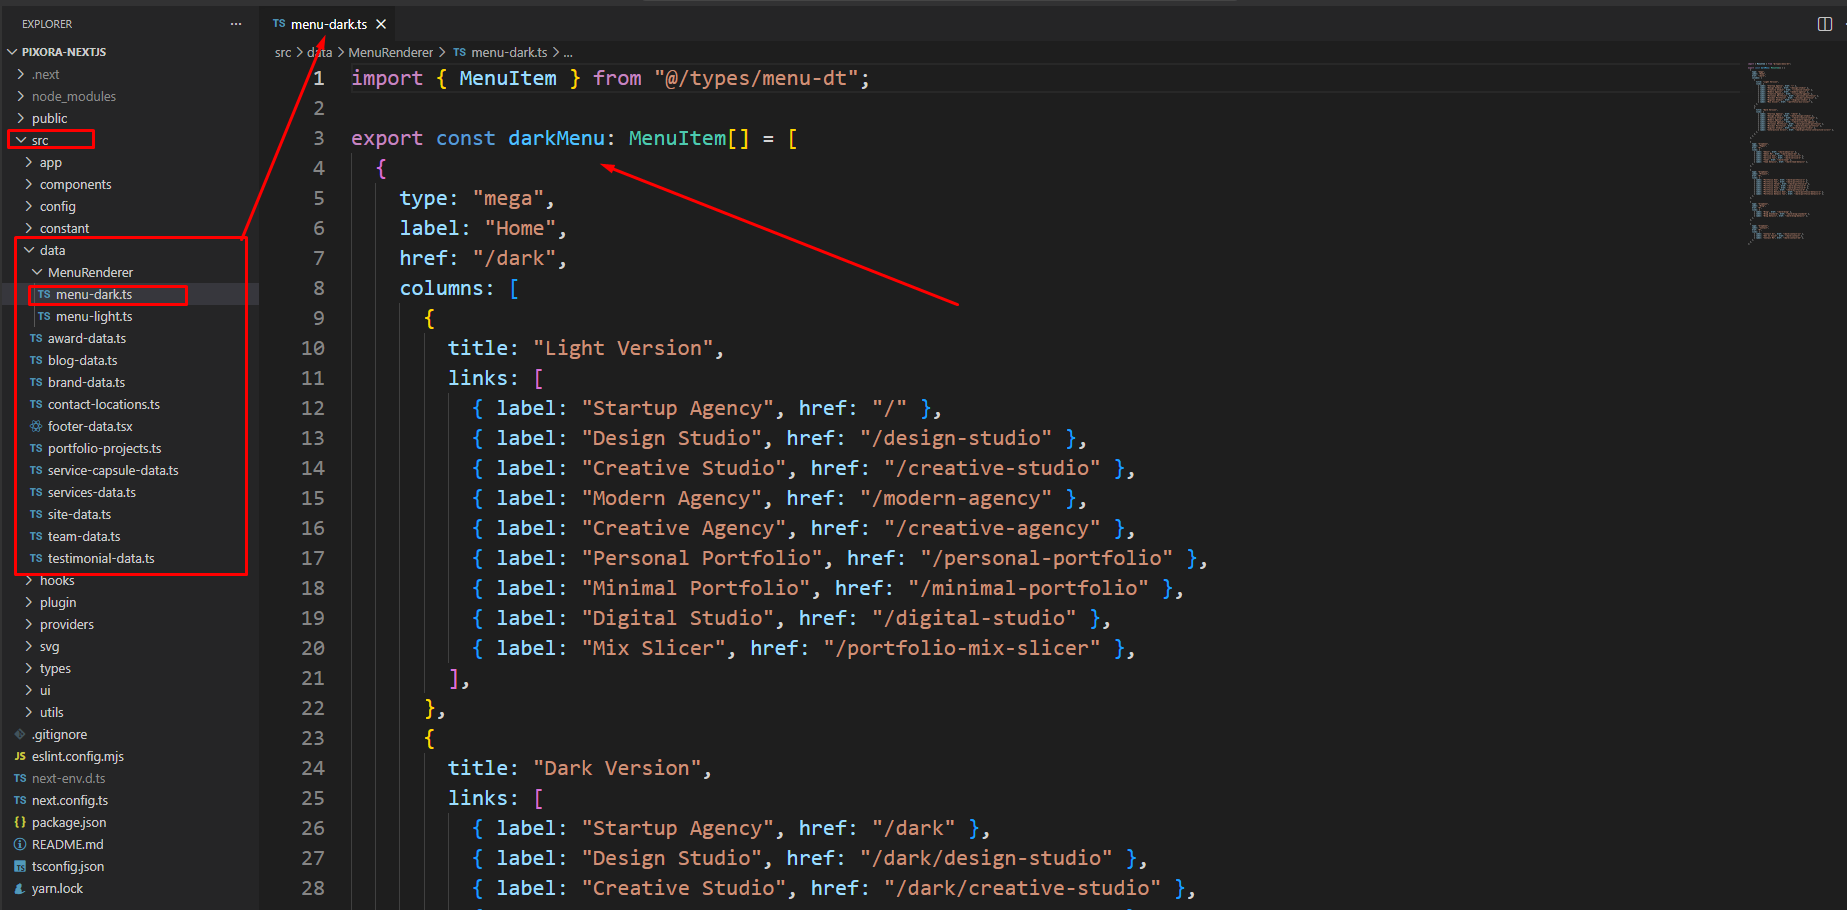
Task: Close the menu-dark.ts editor tab
Action: 381,24
